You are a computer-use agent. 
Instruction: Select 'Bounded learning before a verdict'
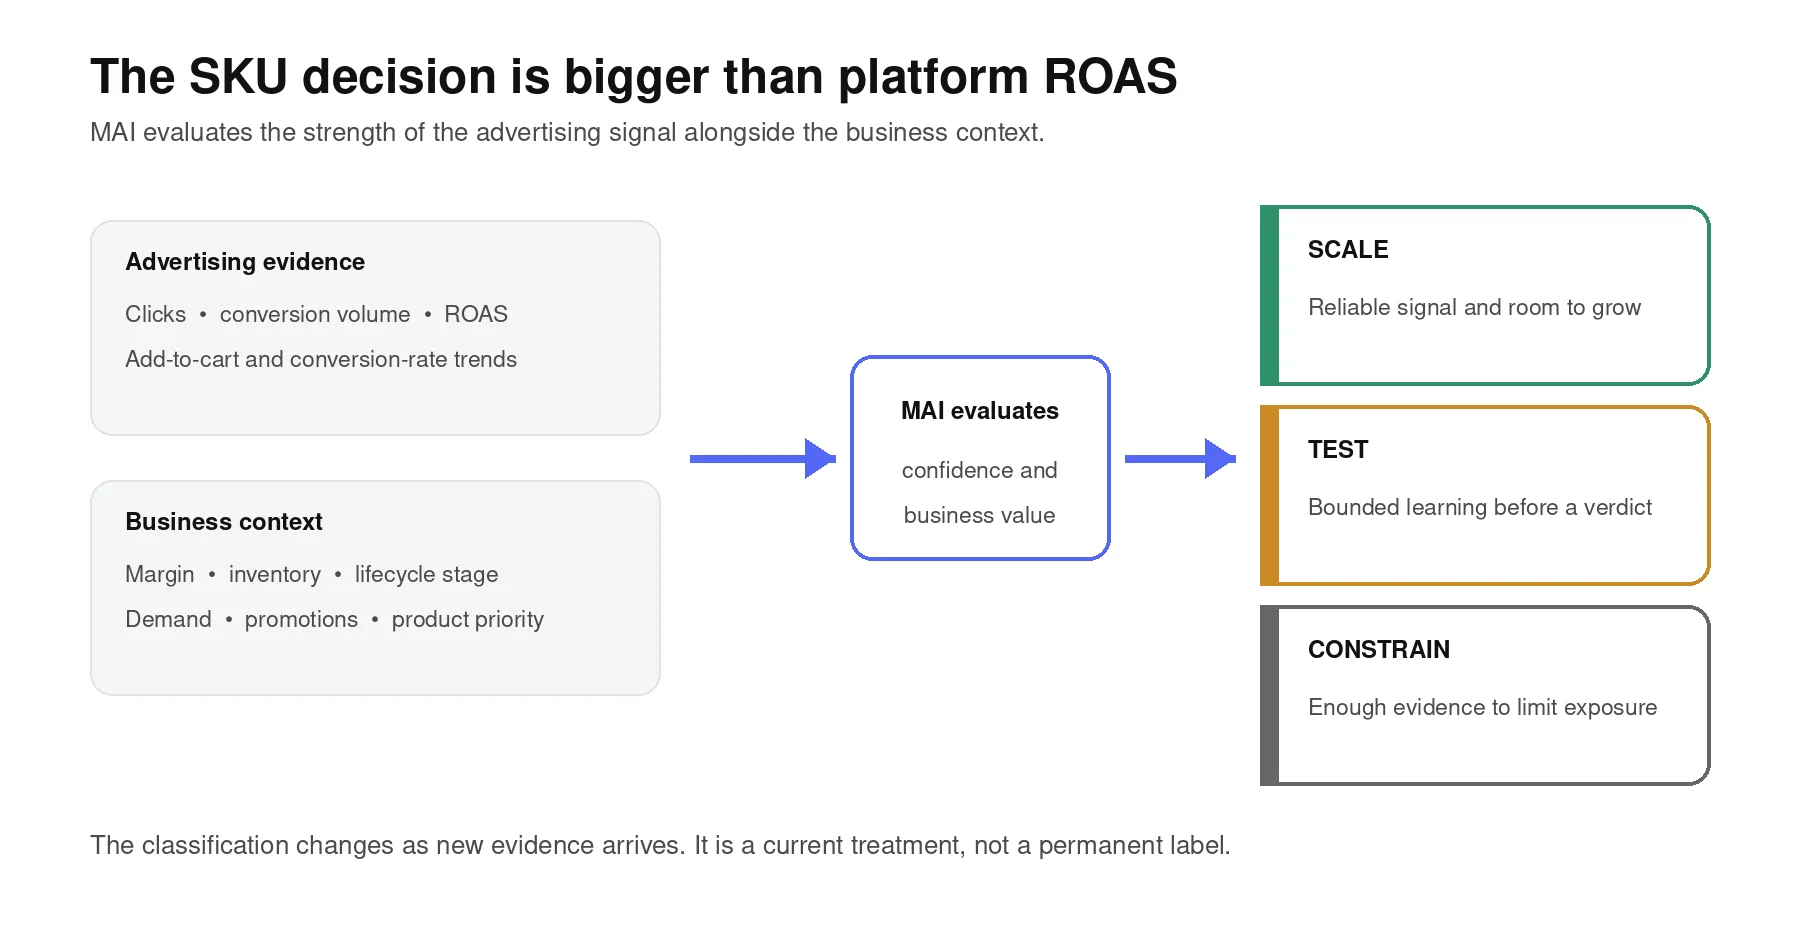[x=1480, y=507]
